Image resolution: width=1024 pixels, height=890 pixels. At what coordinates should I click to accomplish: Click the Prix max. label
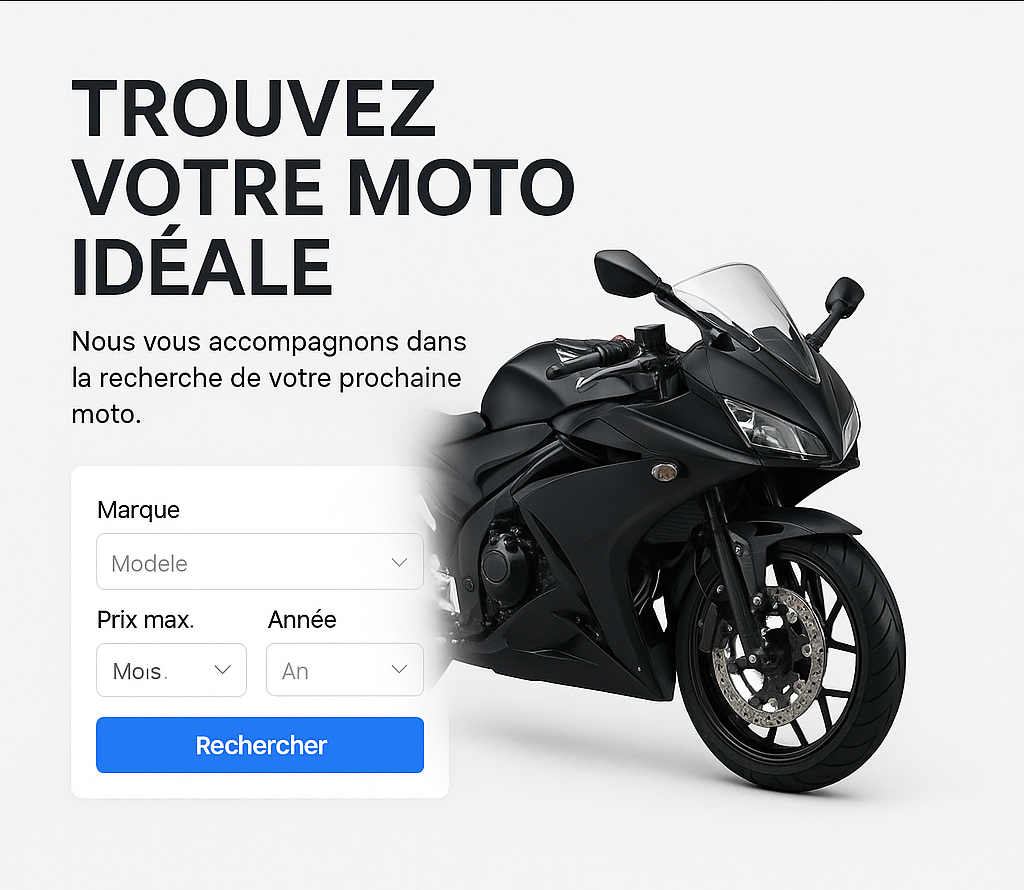point(146,620)
